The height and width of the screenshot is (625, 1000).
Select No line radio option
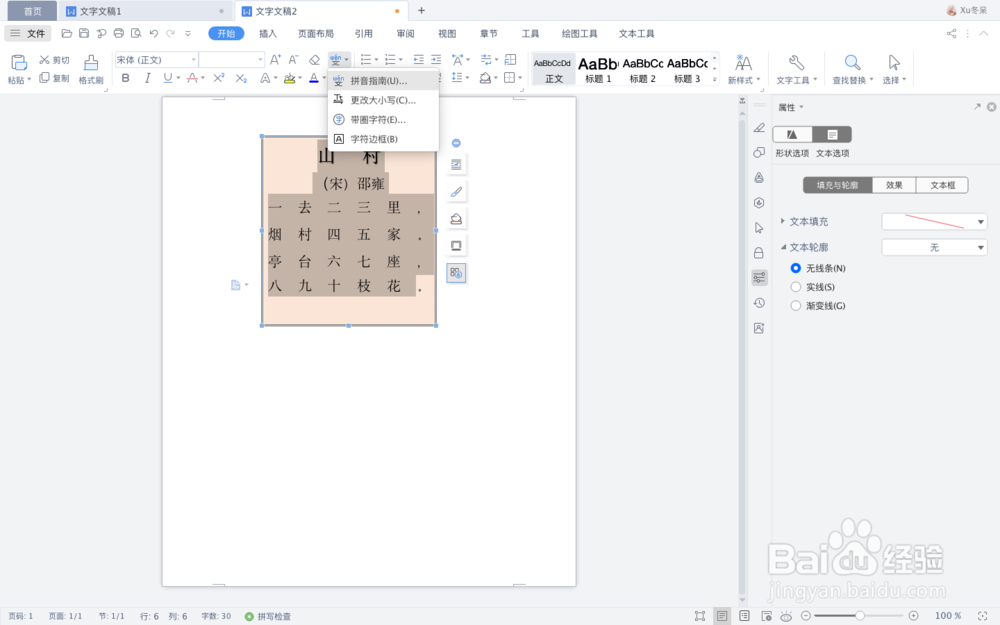coord(795,268)
